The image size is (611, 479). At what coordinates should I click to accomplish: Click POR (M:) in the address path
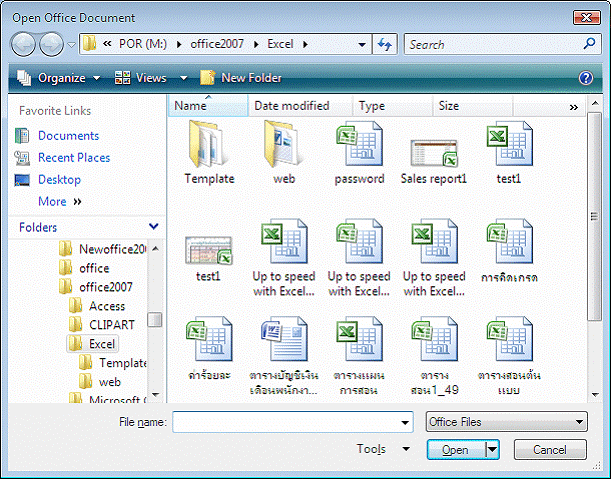tap(143, 44)
